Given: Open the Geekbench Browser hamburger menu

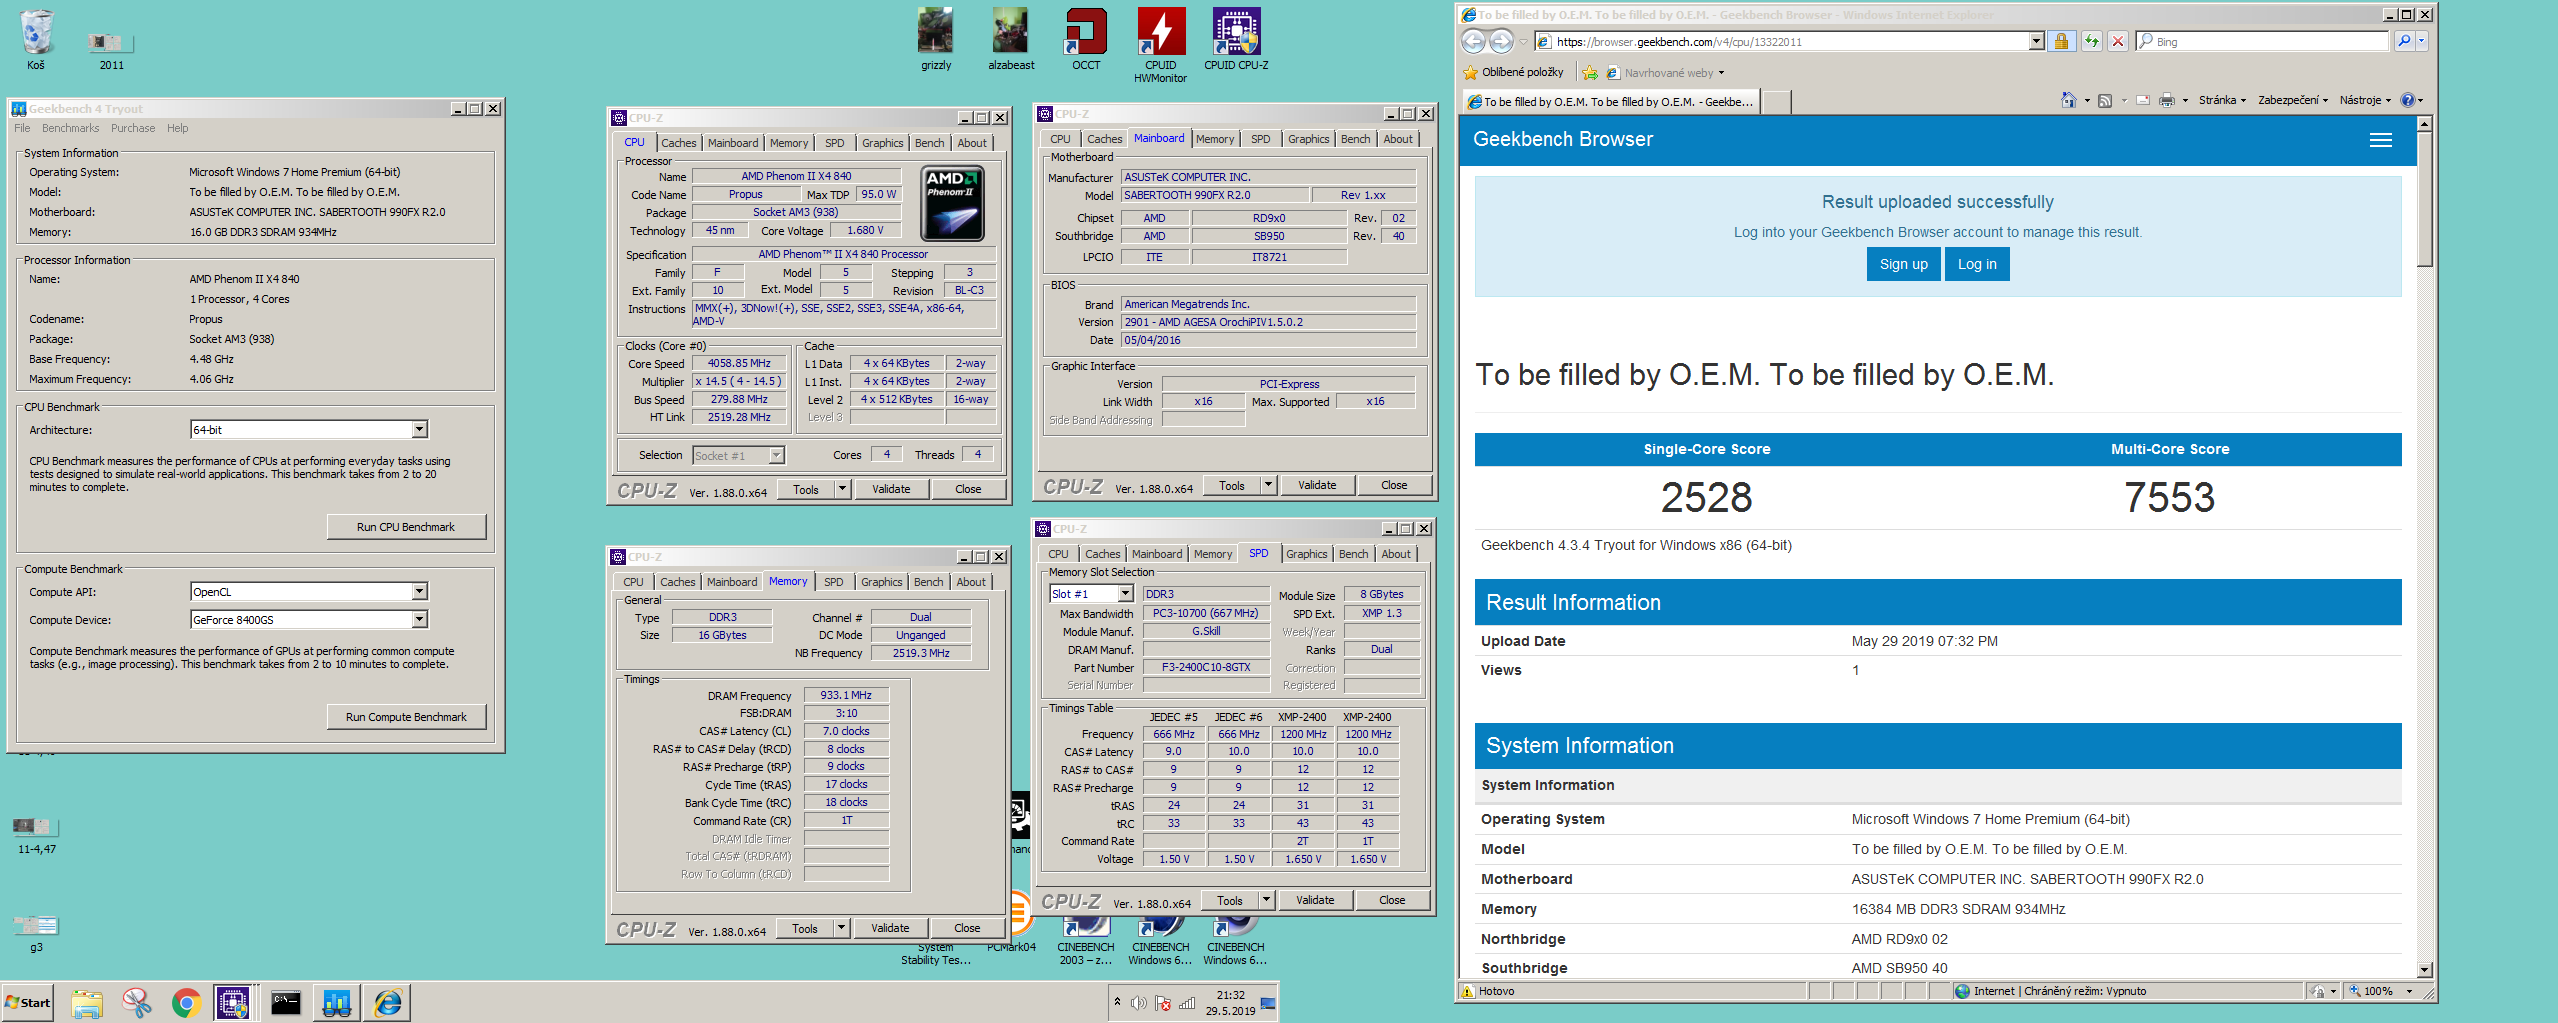Looking at the screenshot, I should (x=2381, y=140).
